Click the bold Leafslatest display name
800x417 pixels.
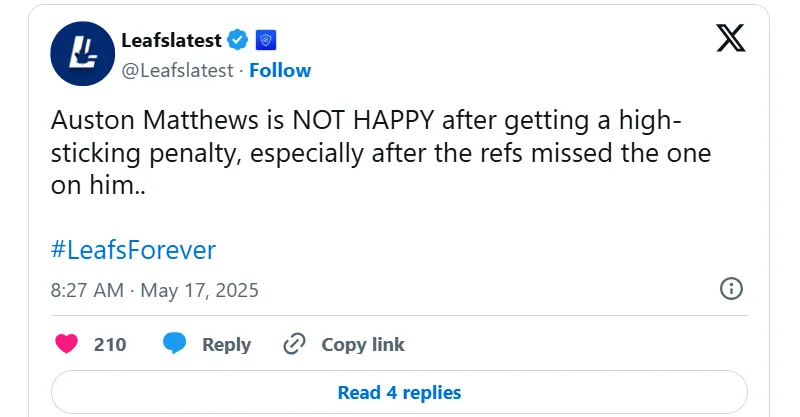[171, 40]
